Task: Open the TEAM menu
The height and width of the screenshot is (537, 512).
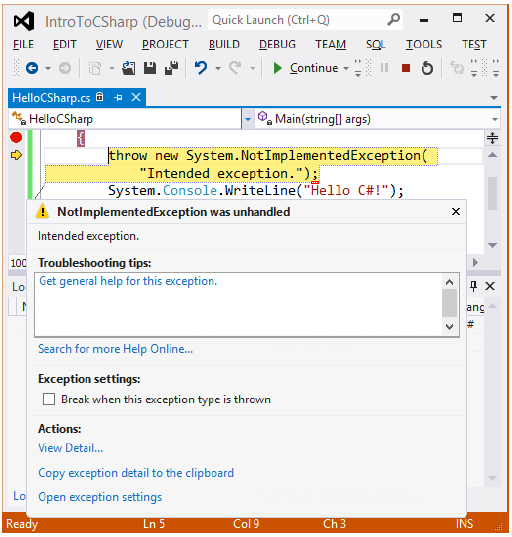Action: click(330, 45)
